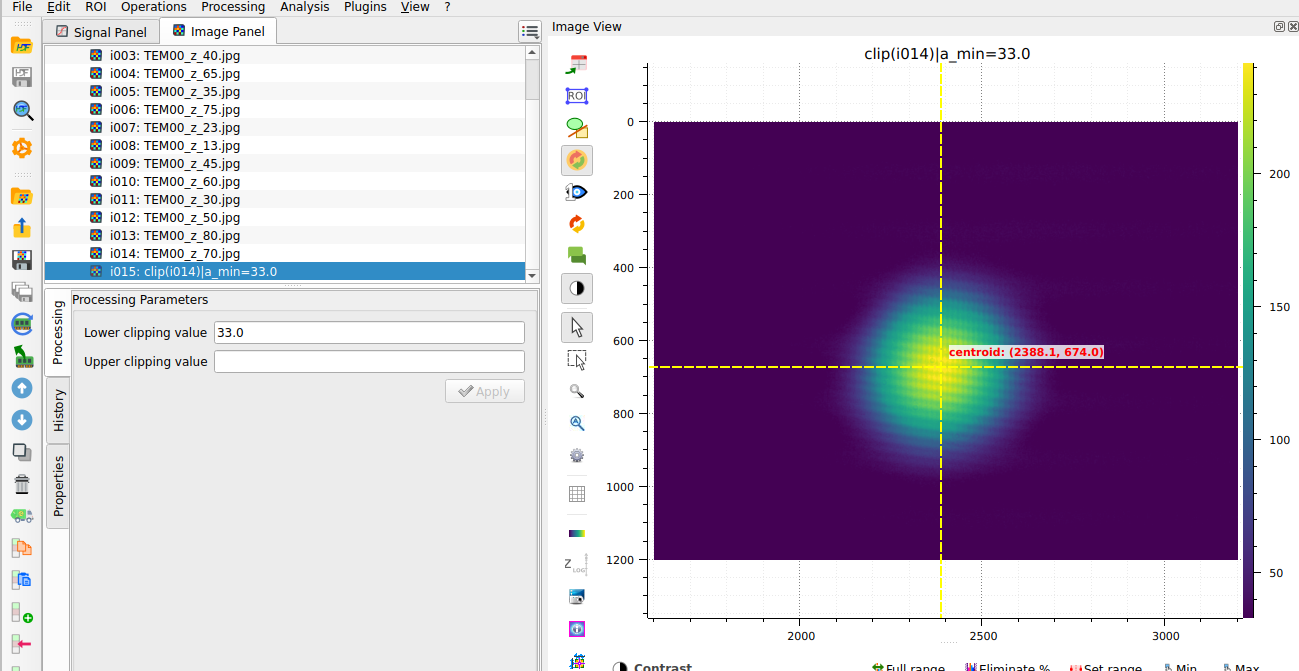Select i015: clip(i014)|a_min=33.0 row

(285, 271)
